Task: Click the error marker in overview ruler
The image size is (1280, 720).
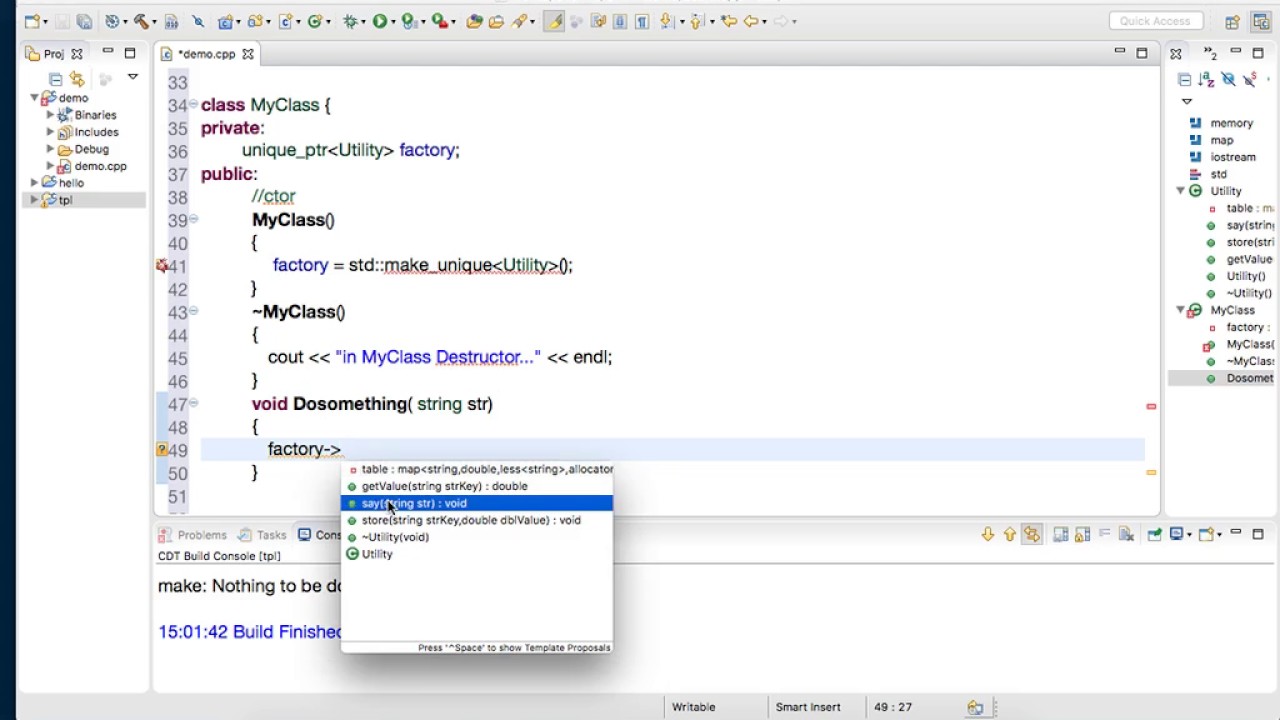Action: pyautogui.click(x=1151, y=406)
